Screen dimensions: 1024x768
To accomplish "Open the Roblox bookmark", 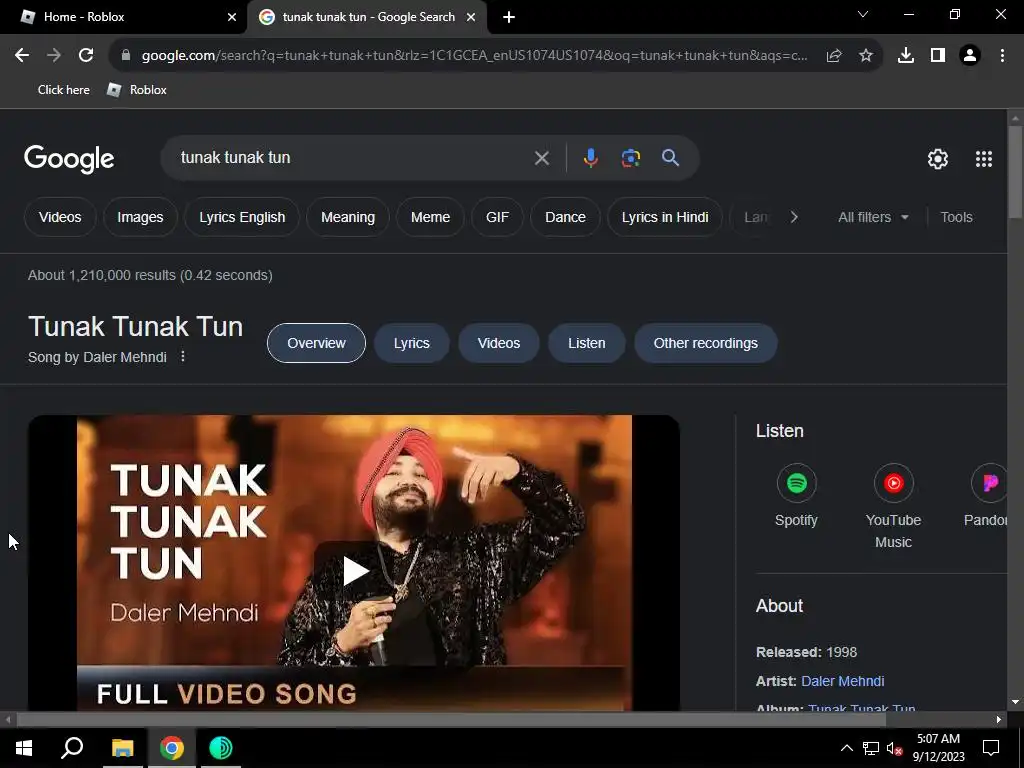I will tap(137, 90).
